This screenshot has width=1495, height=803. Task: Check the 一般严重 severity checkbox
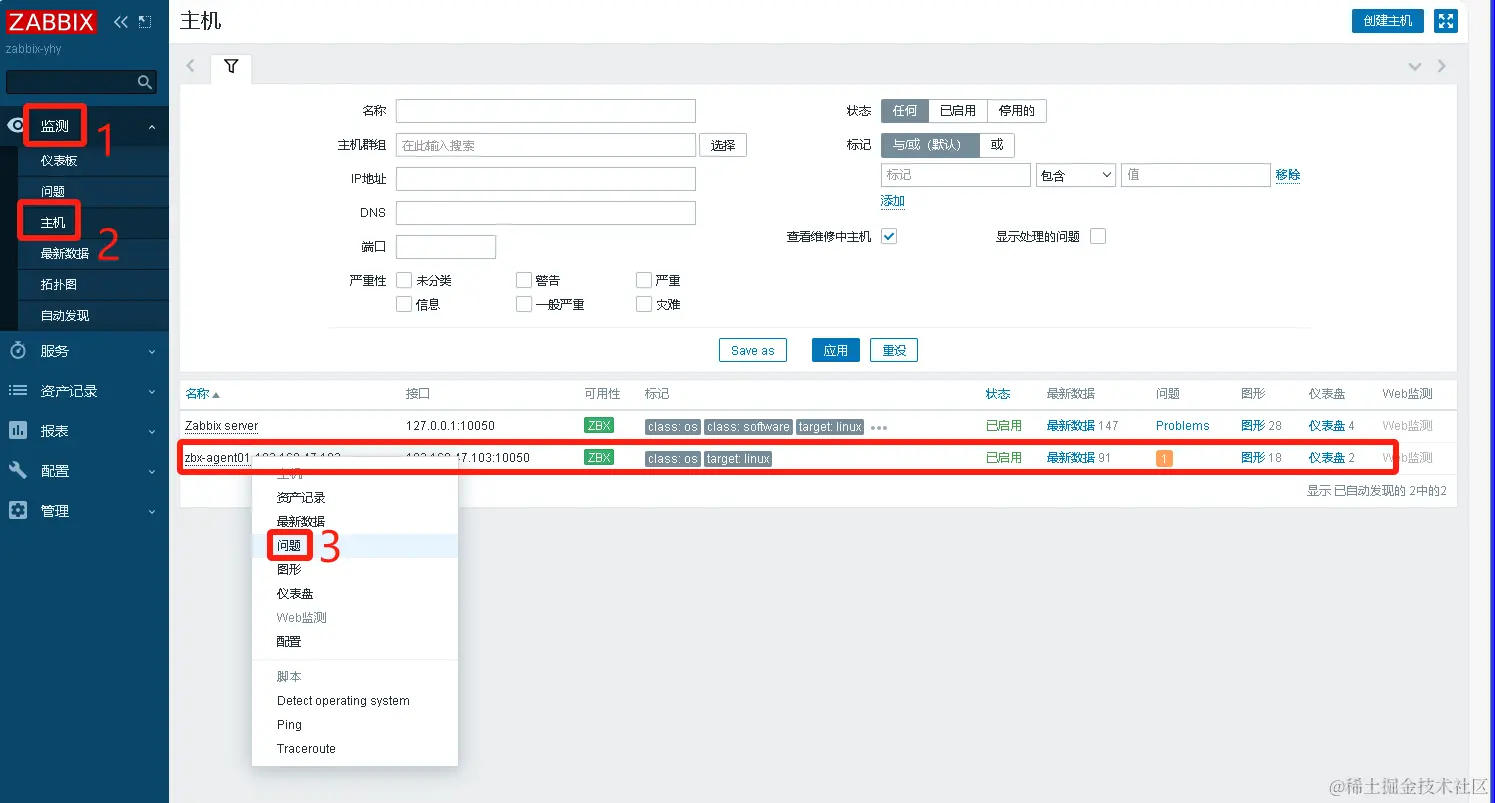524,304
